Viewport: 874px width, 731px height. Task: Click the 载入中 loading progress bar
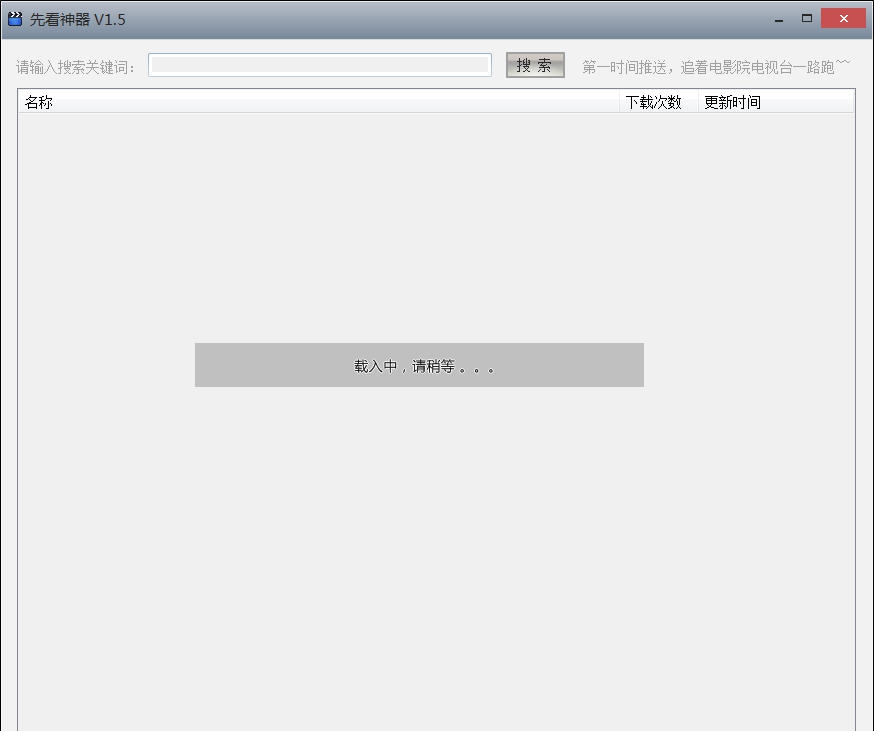click(x=419, y=365)
